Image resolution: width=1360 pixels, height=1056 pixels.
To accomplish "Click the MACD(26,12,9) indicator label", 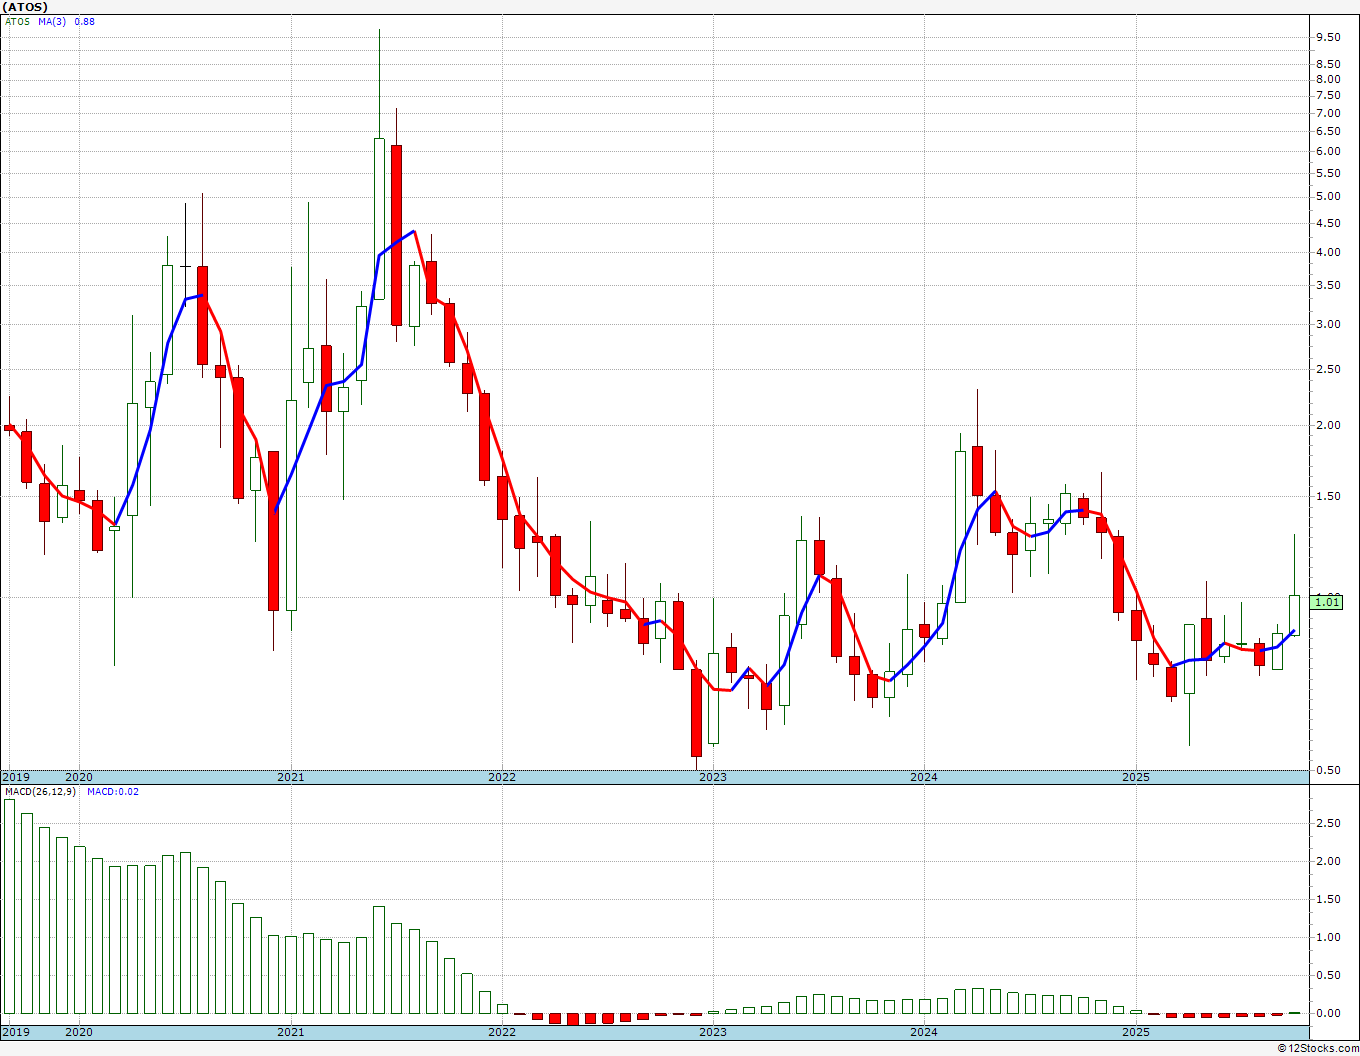I will click(40, 792).
